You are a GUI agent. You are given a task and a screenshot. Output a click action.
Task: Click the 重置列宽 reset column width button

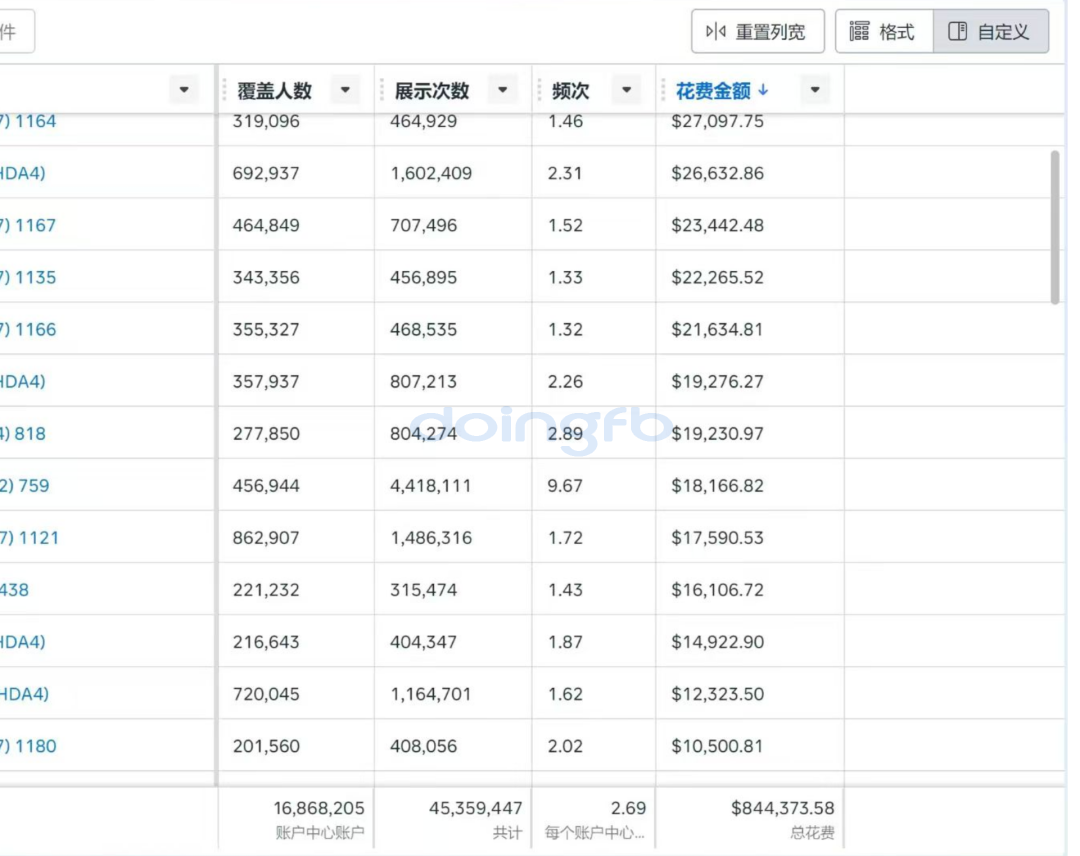pos(757,32)
